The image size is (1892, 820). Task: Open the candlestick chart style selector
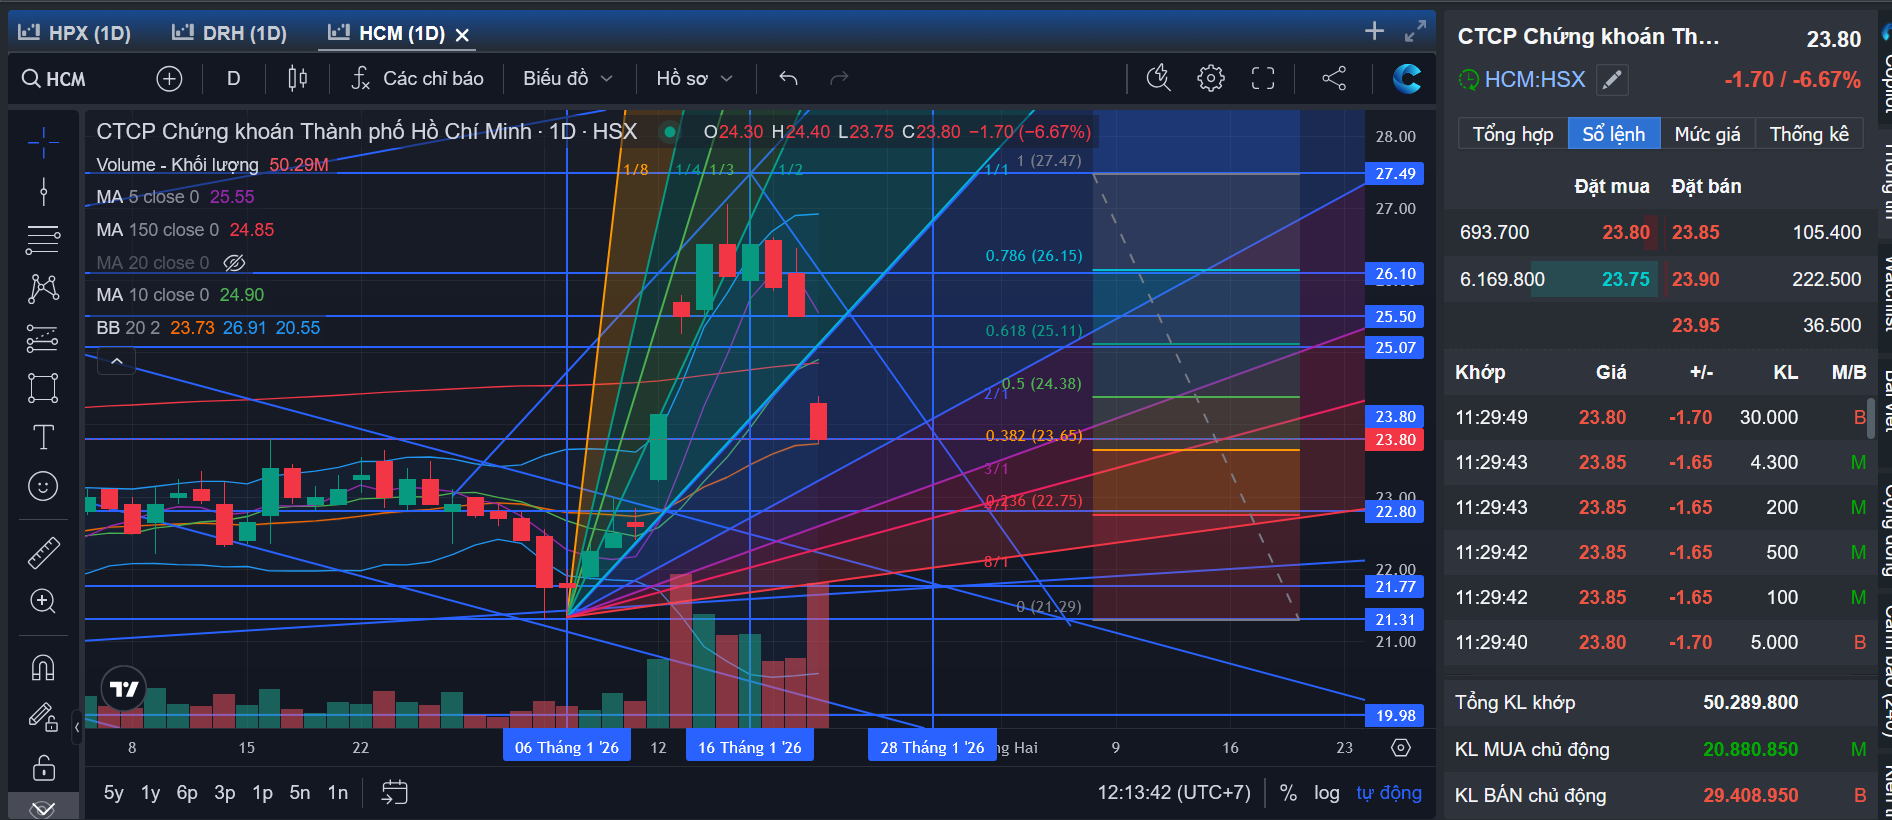298,78
